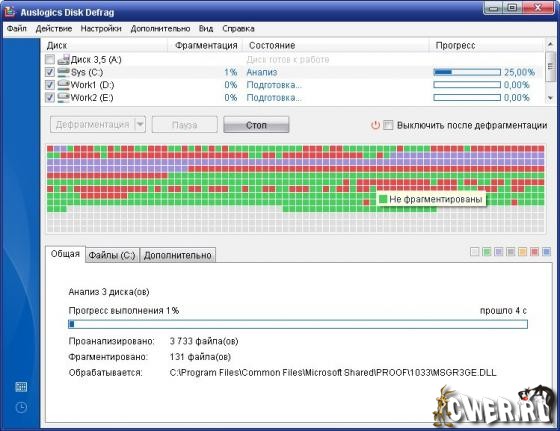Click the red fragmented color legend swatch
This screenshot has width=560, height=431.
[534, 252]
